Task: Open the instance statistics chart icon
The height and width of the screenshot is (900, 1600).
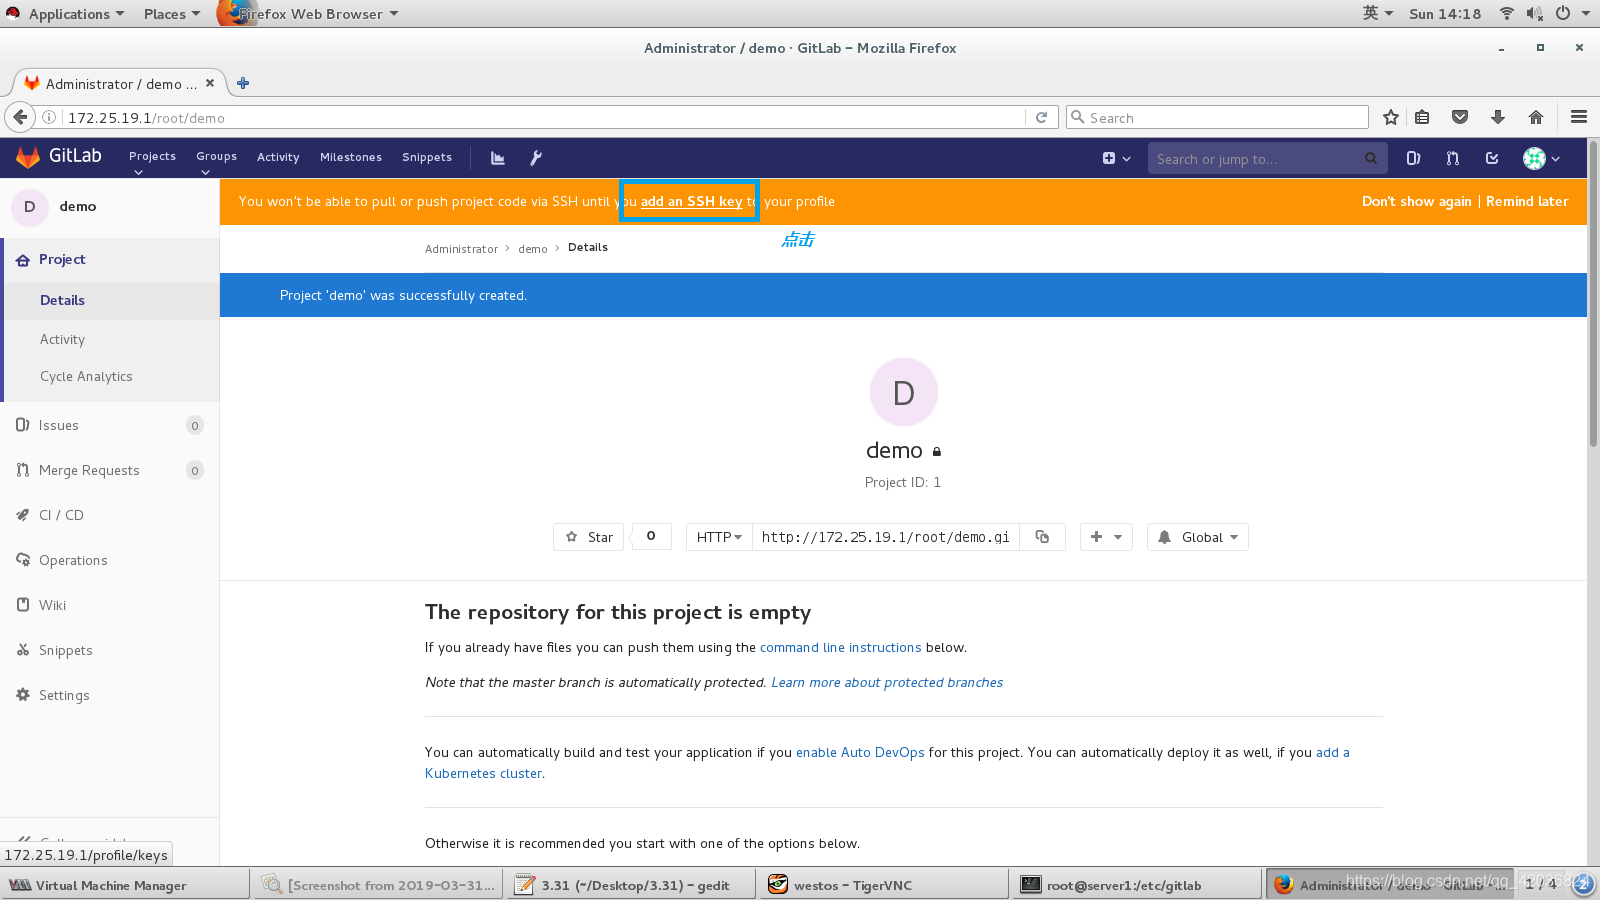Action: (498, 158)
